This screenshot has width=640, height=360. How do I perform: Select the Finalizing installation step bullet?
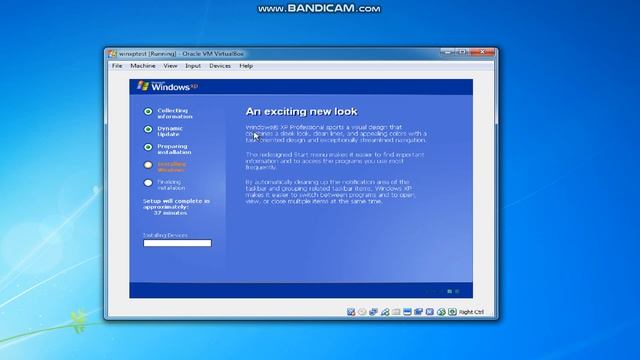coord(148,183)
